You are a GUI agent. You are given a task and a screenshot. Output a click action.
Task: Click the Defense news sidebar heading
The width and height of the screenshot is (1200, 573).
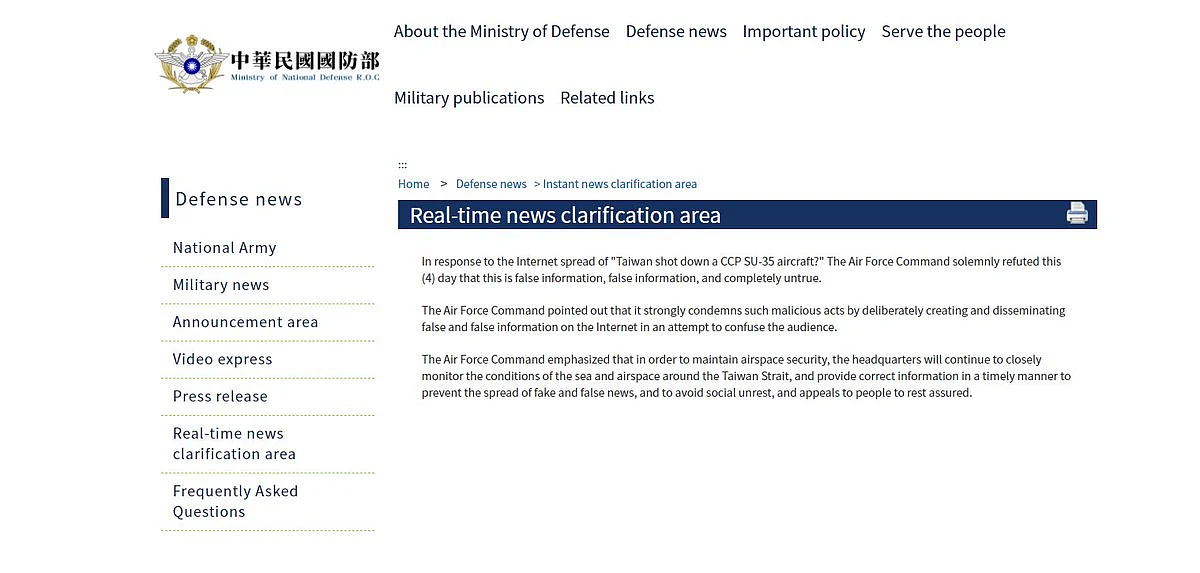238,199
